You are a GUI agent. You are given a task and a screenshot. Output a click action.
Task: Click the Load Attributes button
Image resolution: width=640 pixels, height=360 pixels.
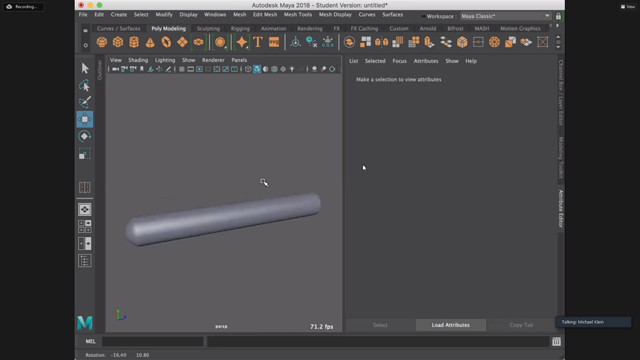tap(451, 325)
